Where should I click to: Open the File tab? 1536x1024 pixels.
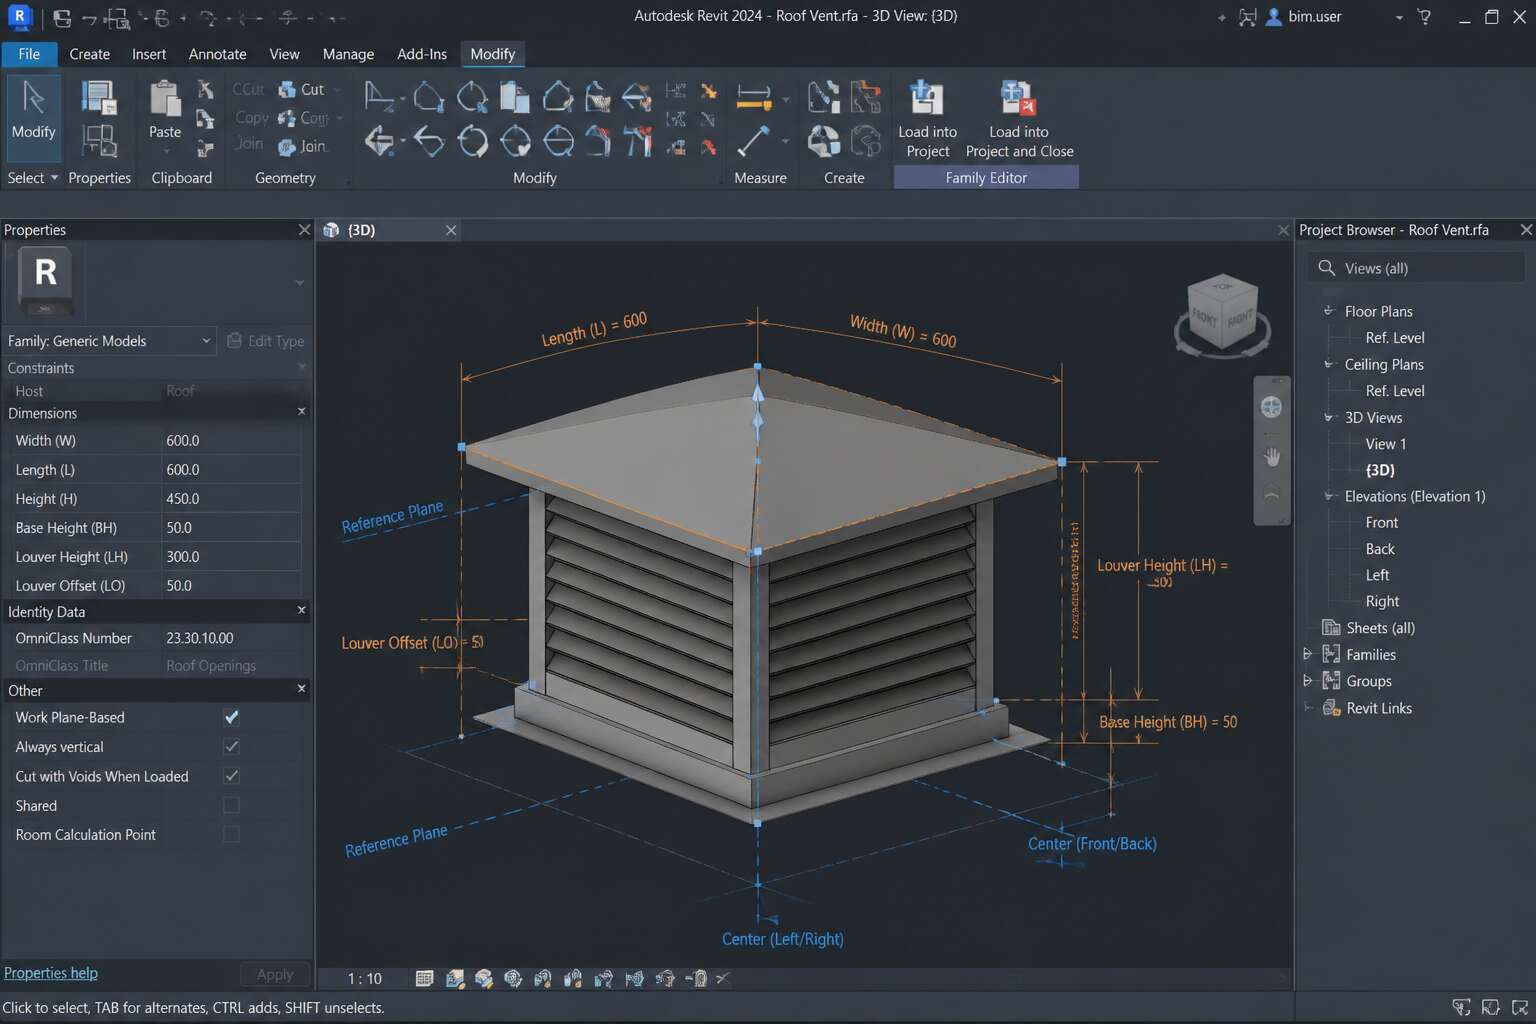pos(29,54)
